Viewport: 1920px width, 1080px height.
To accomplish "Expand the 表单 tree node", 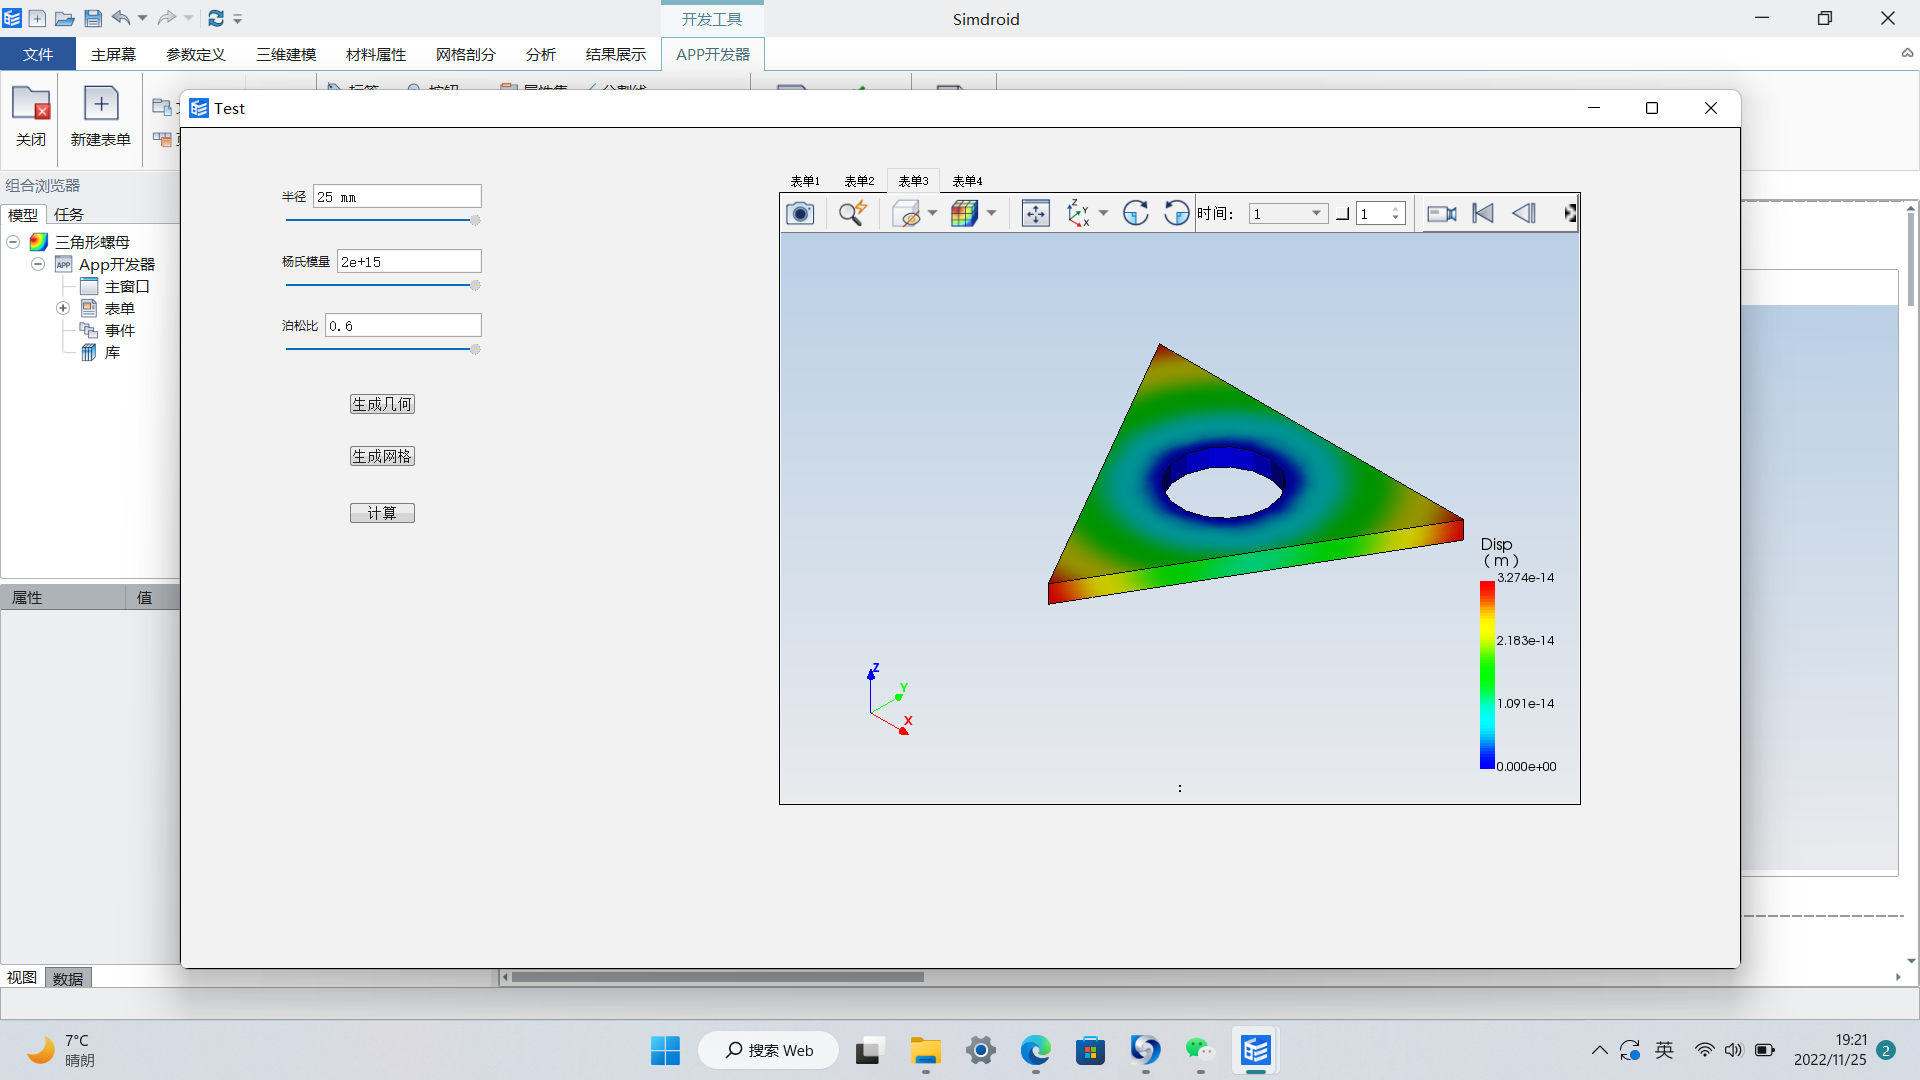I will [x=63, y=308].
